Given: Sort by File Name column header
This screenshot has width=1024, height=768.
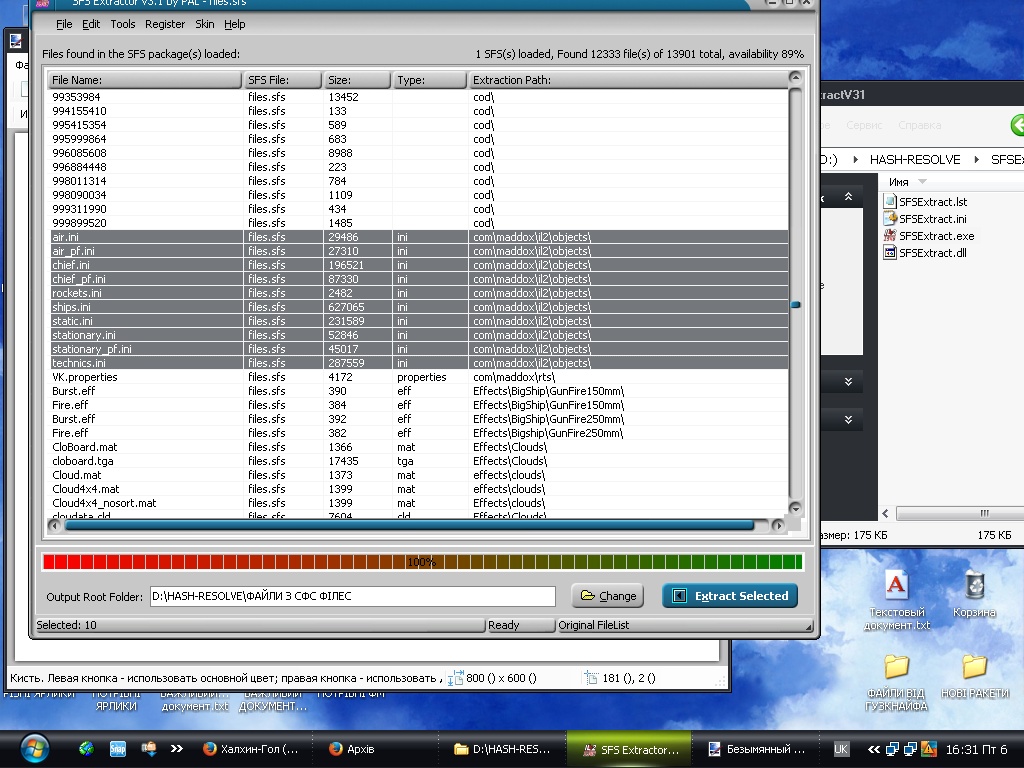Looking at the screenshot, I should pos(144,80).
